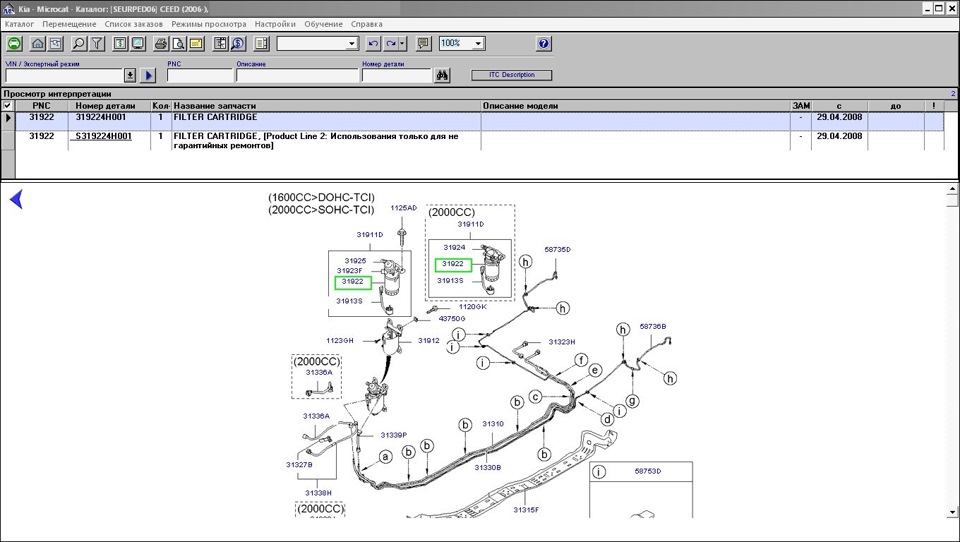Screen dimensions: 960x542
Task: Click the VIN / Экспертный режим input field
Action: pyautogui.click(x=64, y=75)
